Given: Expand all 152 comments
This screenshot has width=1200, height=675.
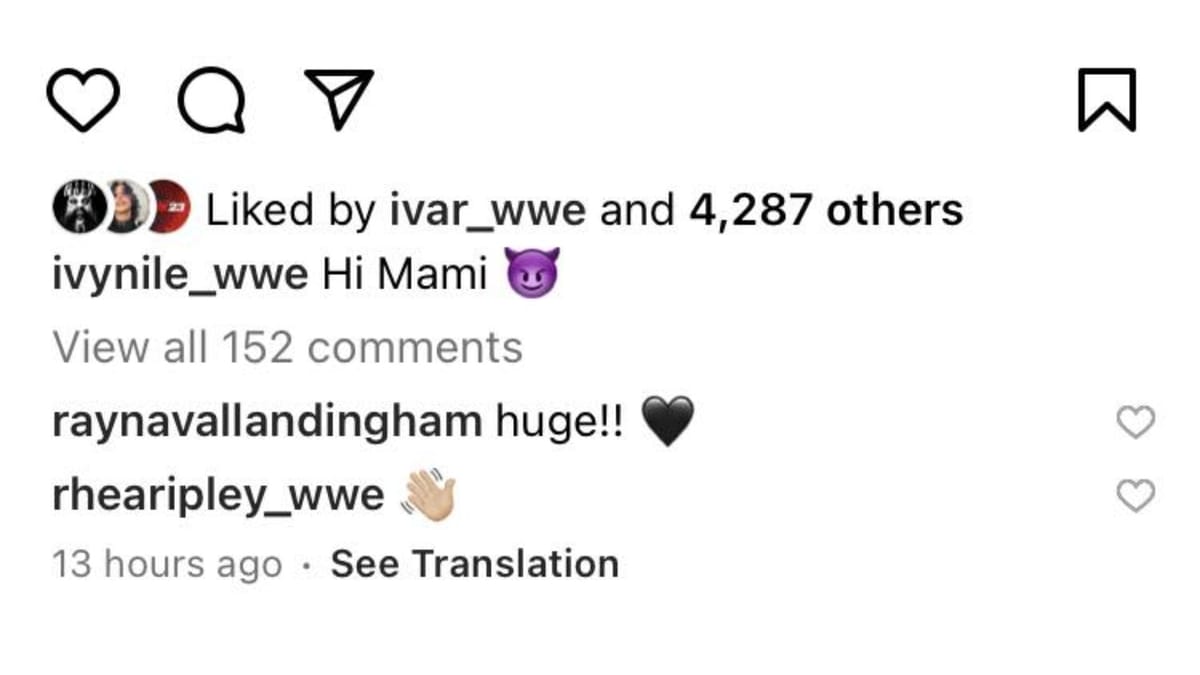Looking at the screenshot, I should pyautogui.click(x=288, y=346).
